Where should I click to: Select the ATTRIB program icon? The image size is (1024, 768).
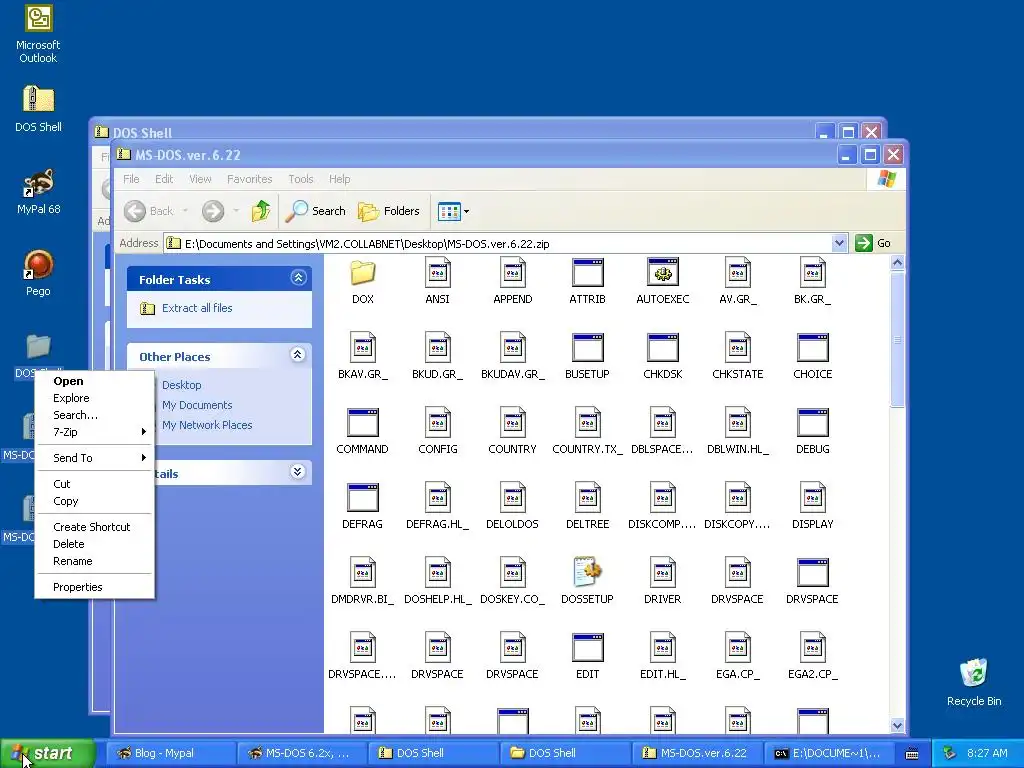[x=588, y=272]
